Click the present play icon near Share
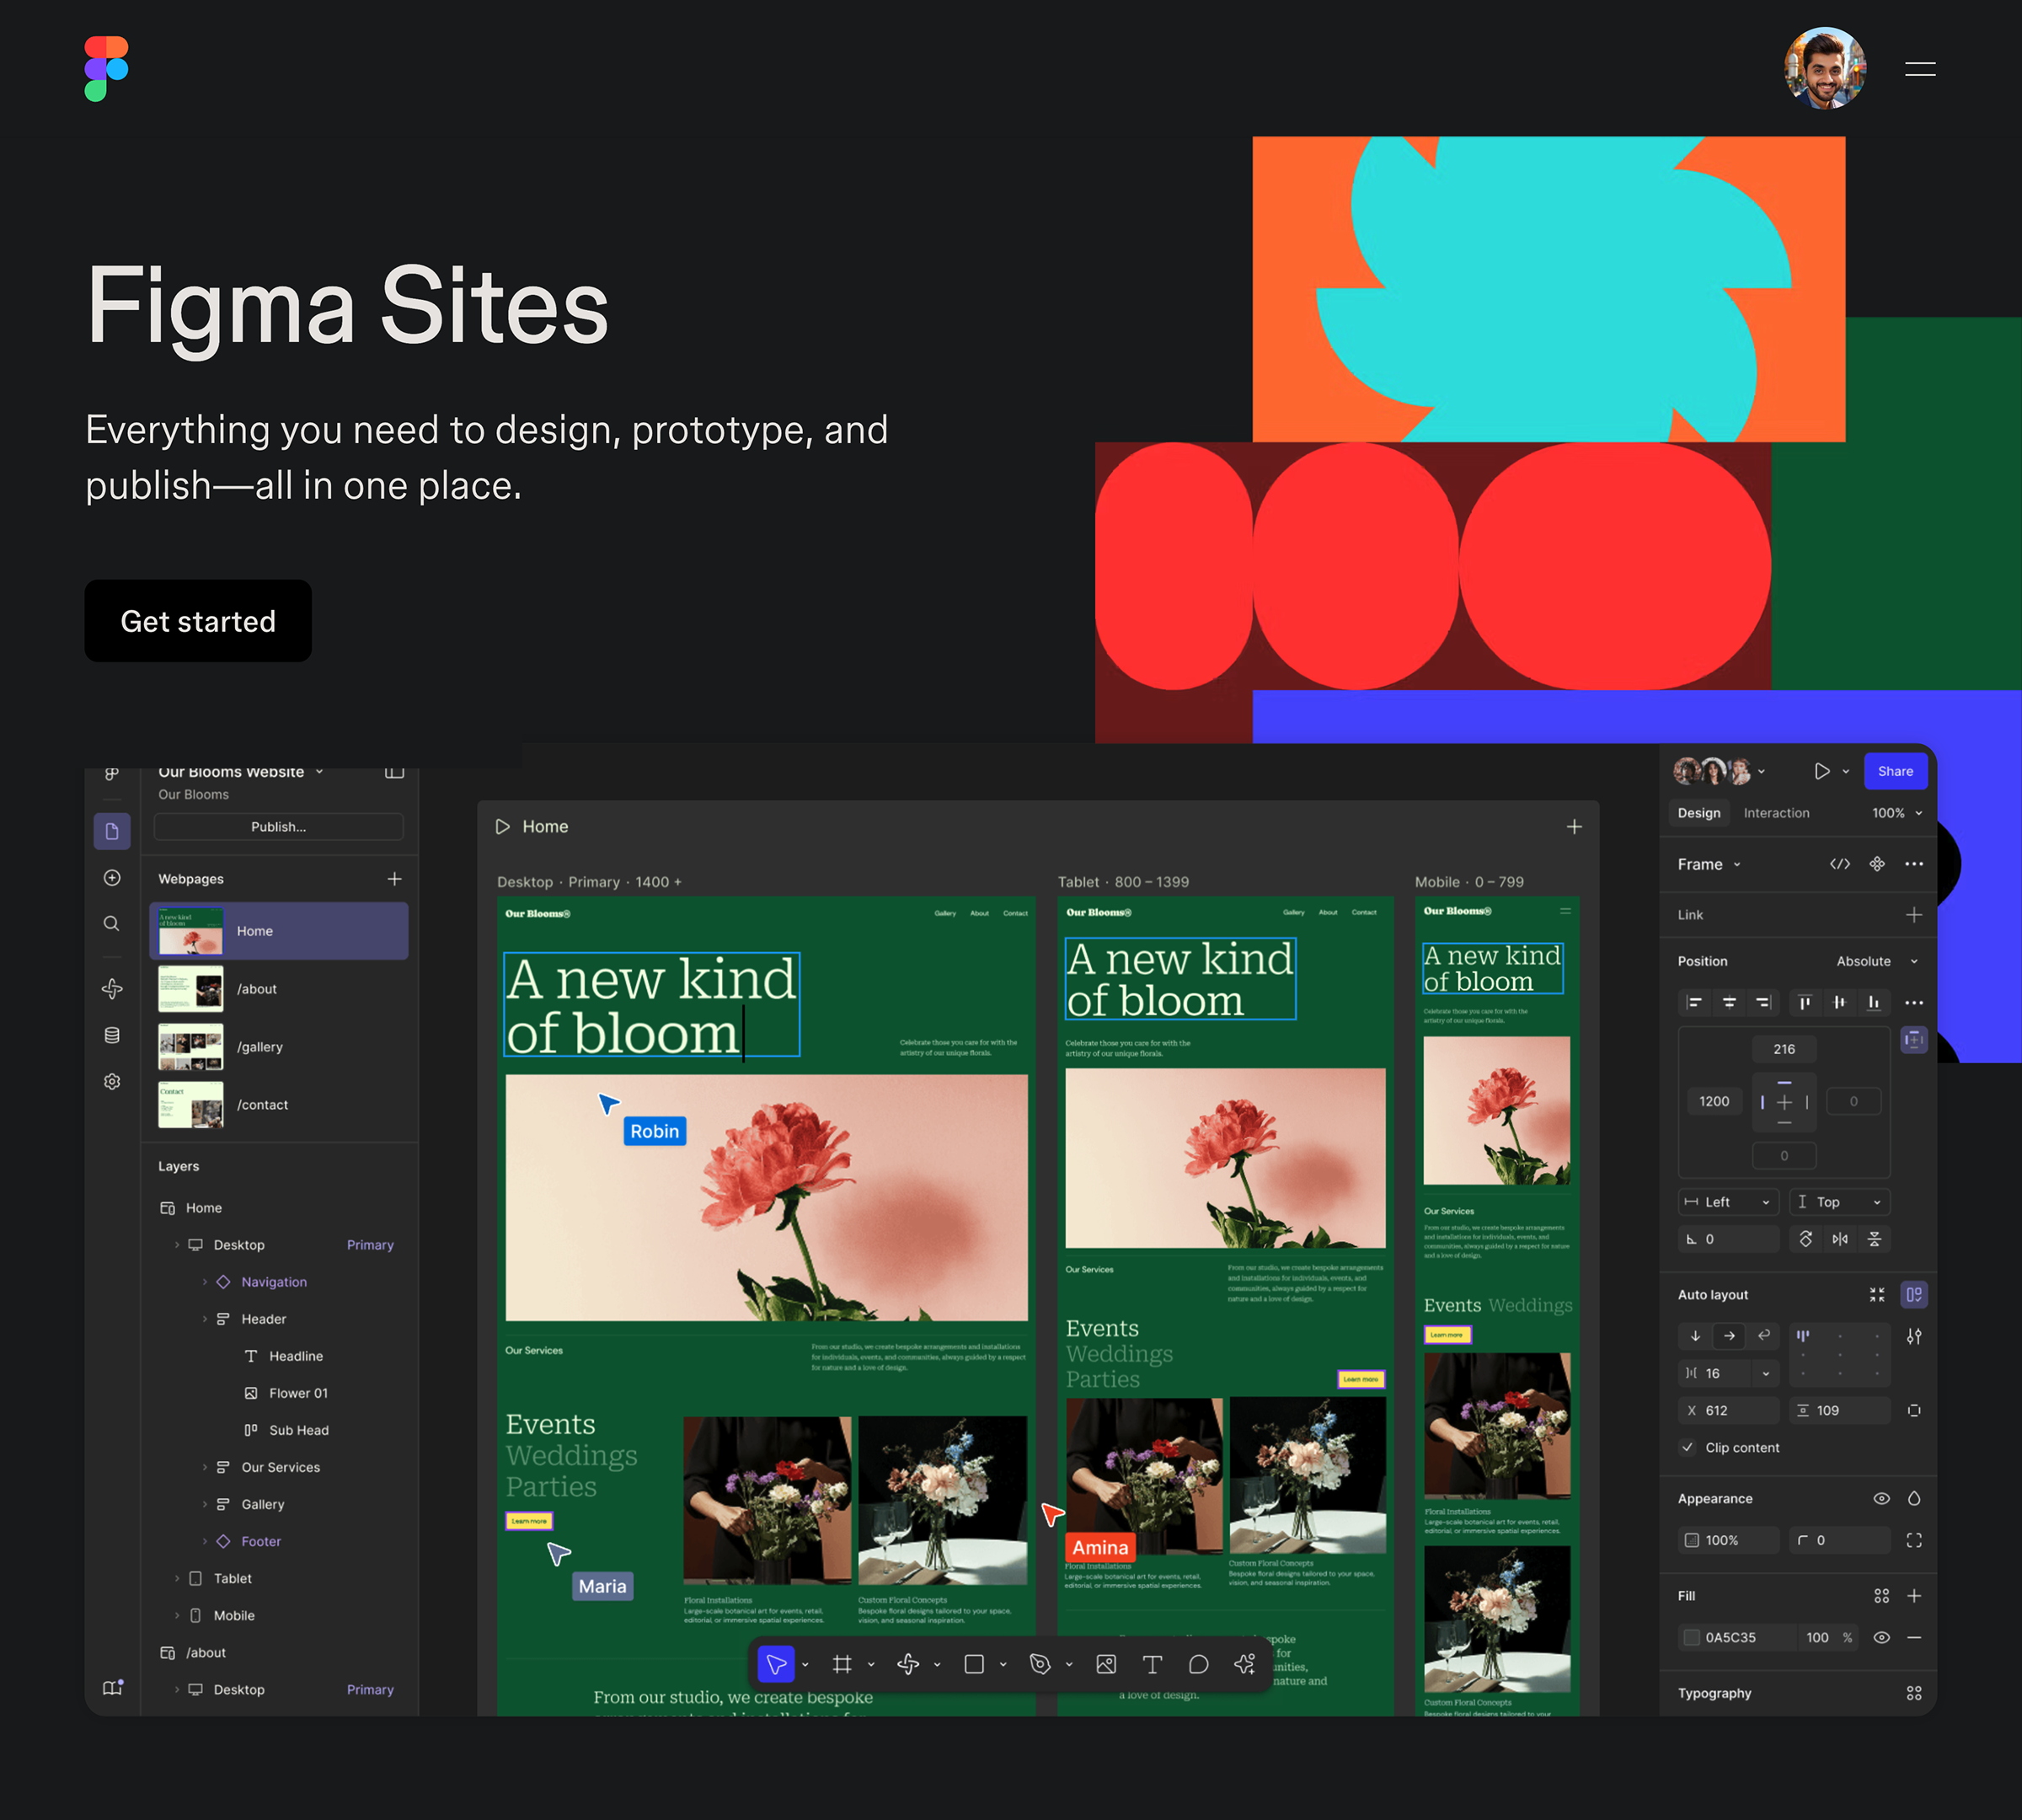Viewport: 2022px width, 1820px height. pos(1822,771)
